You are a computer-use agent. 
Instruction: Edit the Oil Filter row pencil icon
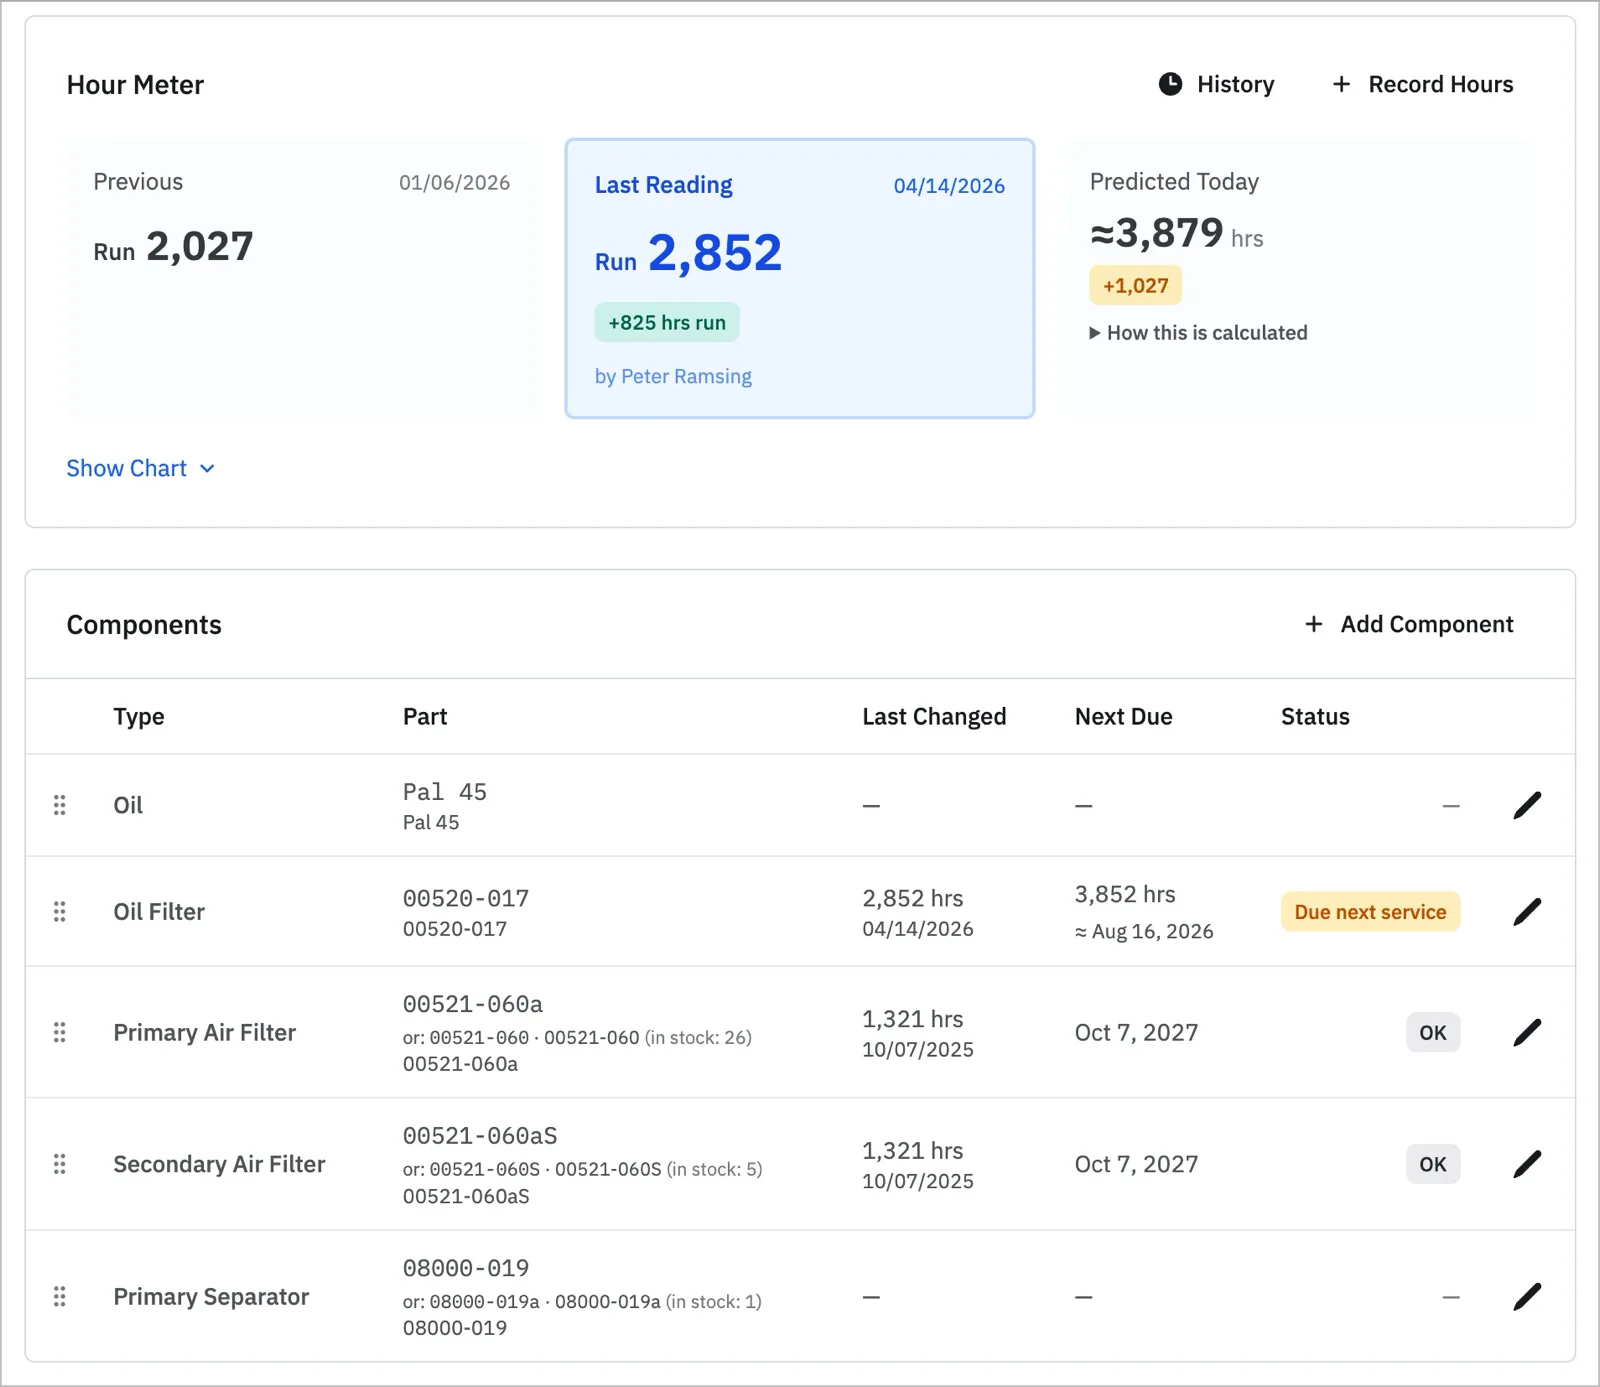click(x=1527, y=911)
